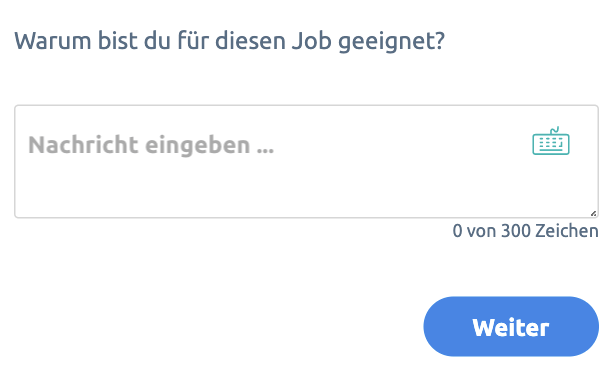Activate the keyboard input helper icon
Viewport: 610px width, 376px height.
tap(551, 141)
